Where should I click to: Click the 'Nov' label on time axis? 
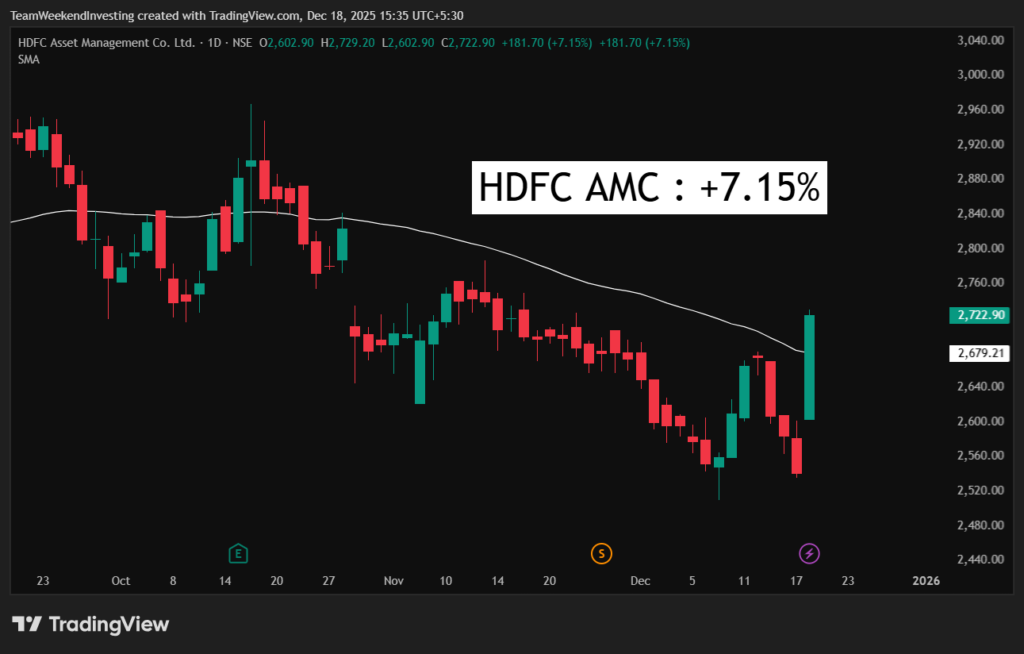(x=394, y=581)
